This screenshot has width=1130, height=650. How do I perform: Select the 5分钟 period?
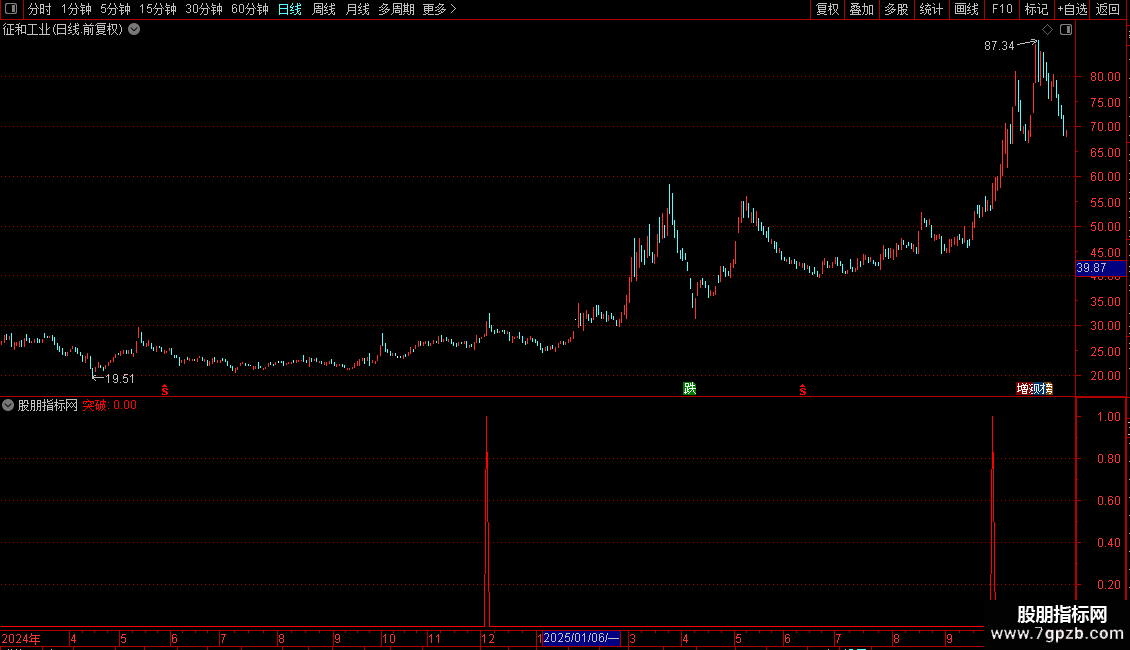[115, 9]
